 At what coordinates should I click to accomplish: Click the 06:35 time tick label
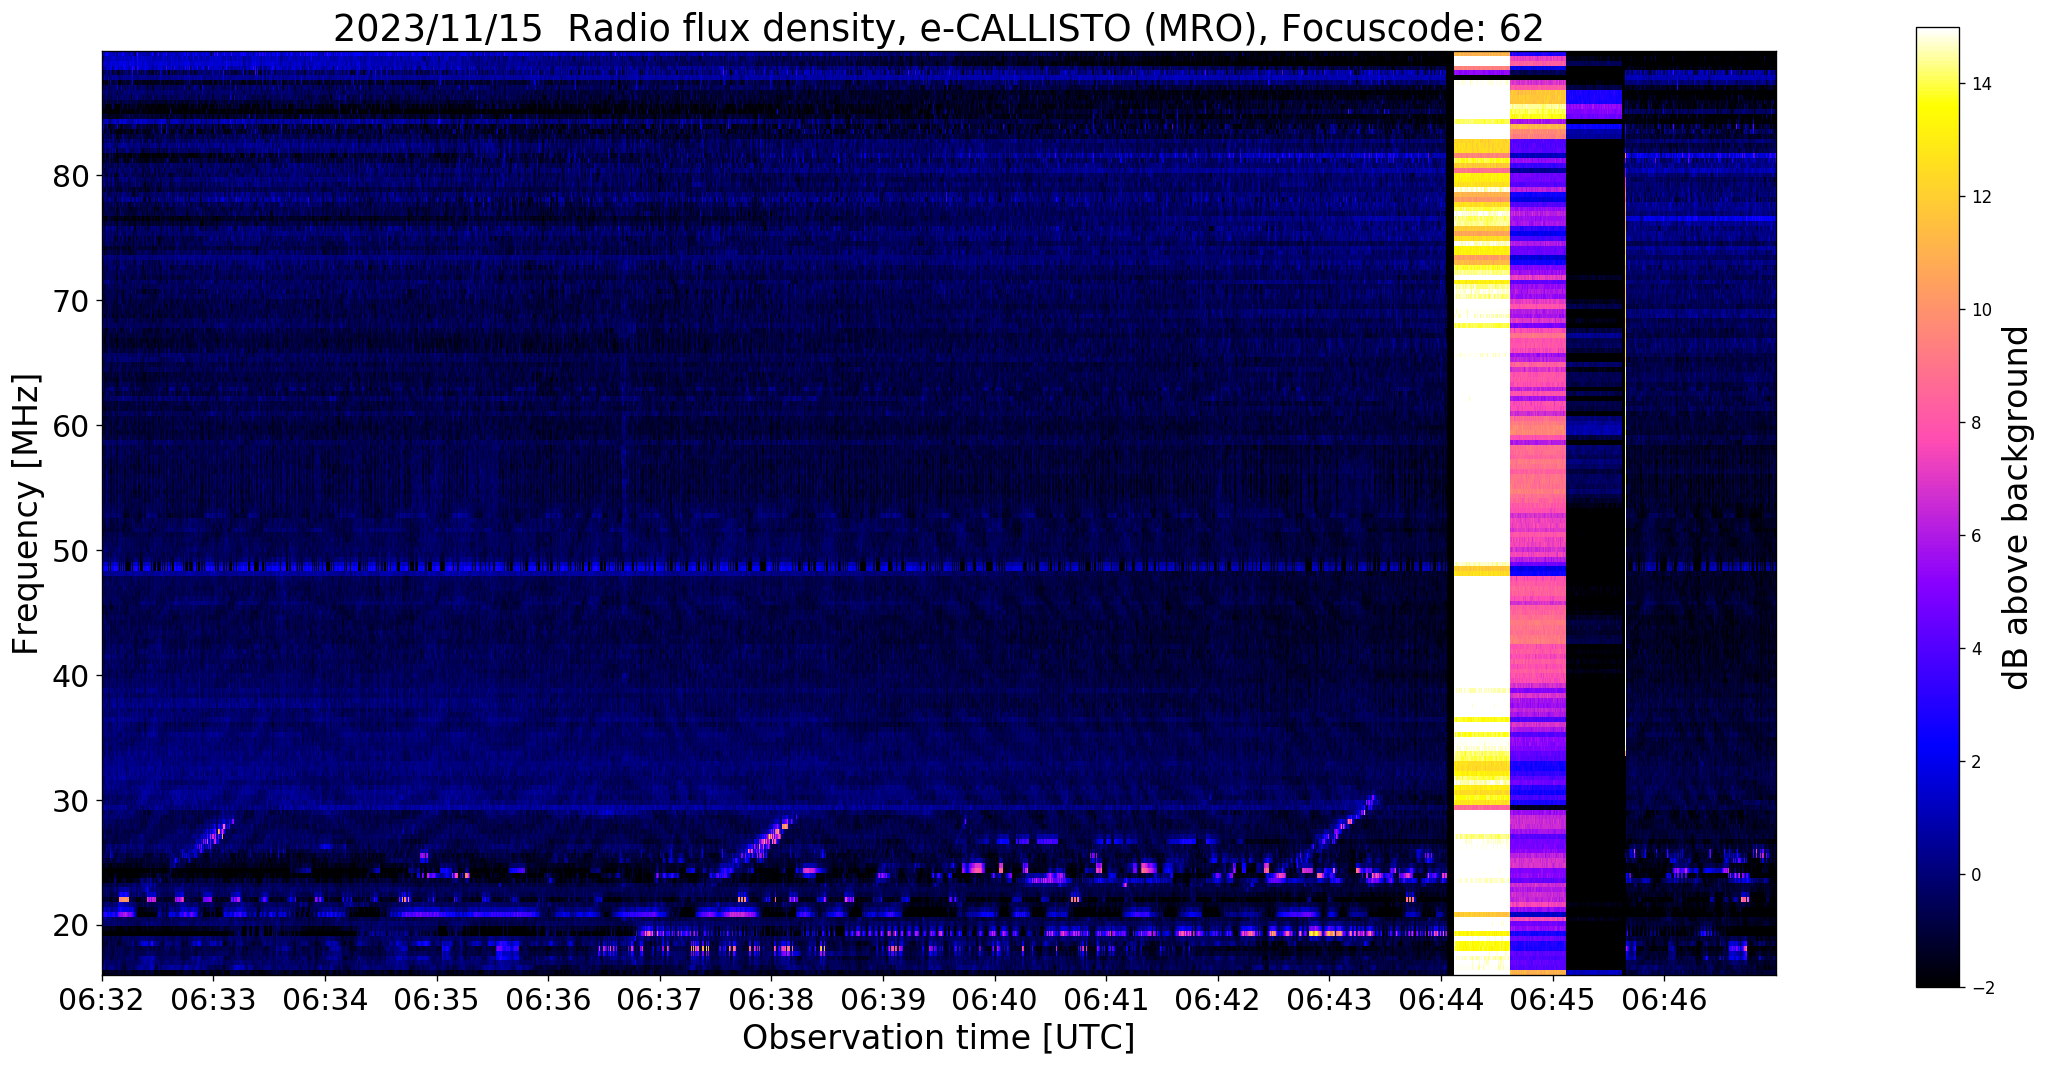point(437,1000)
